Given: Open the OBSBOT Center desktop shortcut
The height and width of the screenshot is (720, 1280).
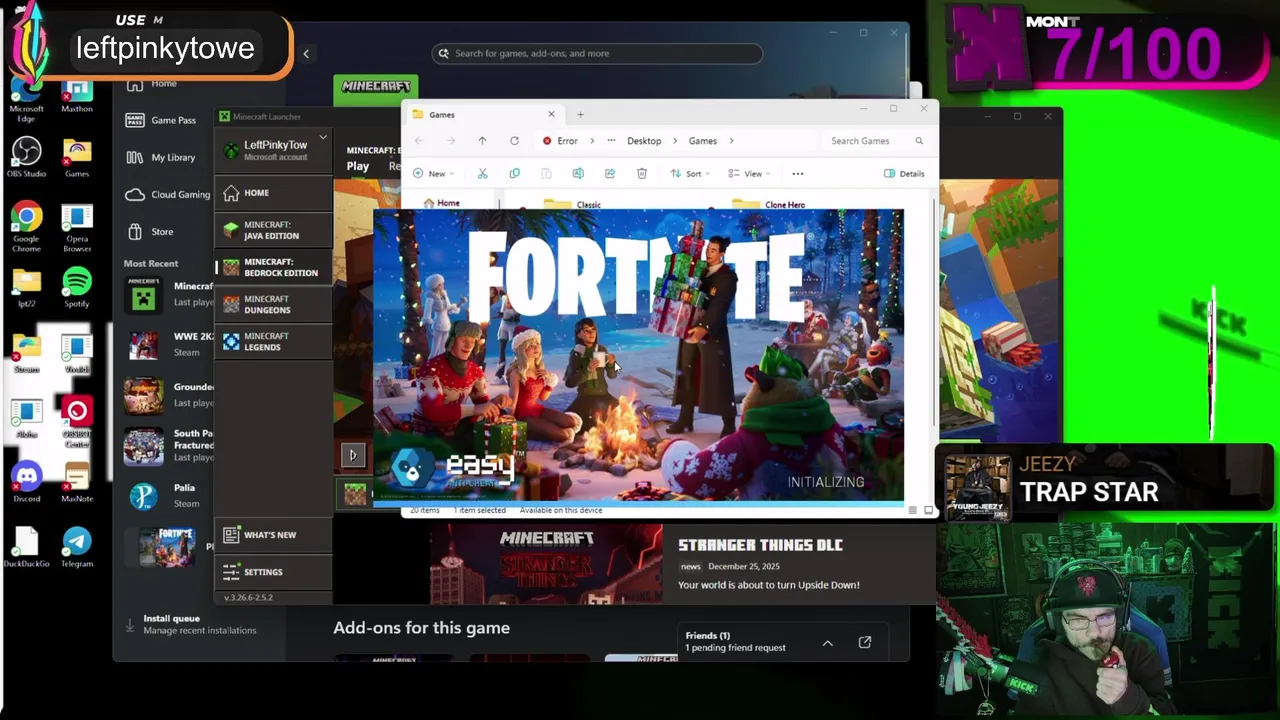Looking at the screenshot, I should click(77, 423).
